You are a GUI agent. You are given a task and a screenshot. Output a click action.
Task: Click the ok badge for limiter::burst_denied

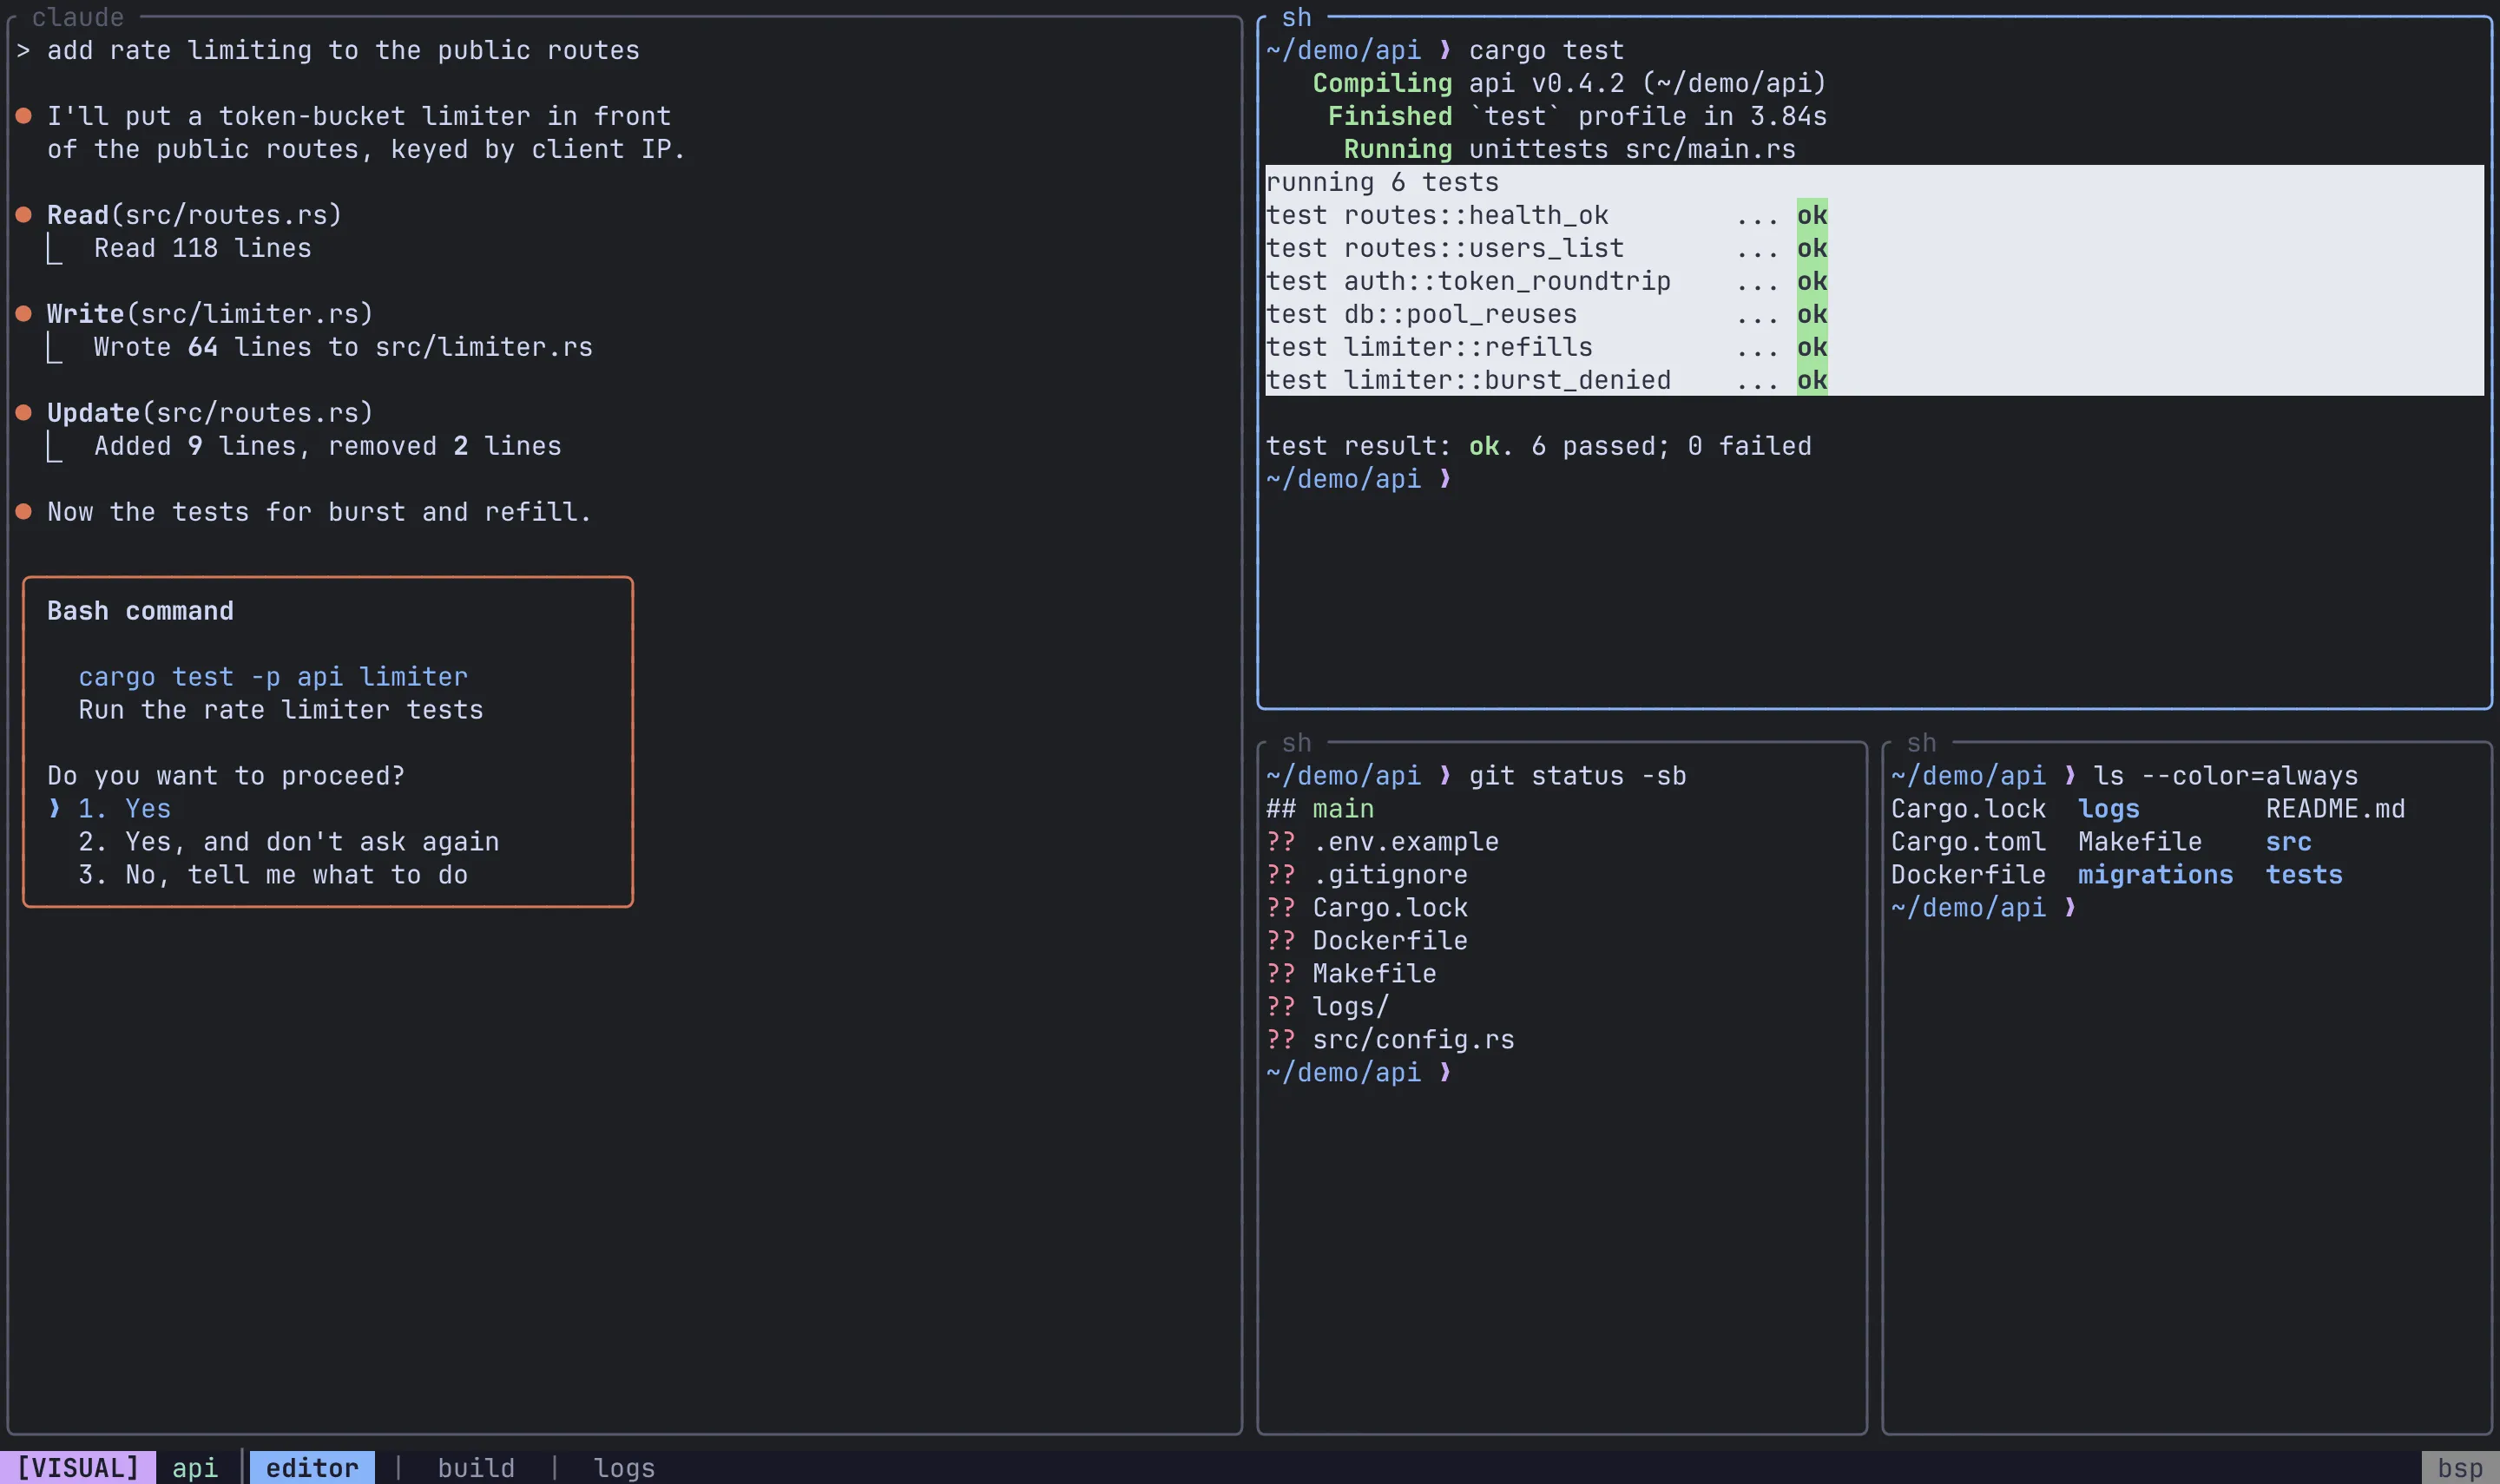pyautogui.click(x=1812, y=380)
